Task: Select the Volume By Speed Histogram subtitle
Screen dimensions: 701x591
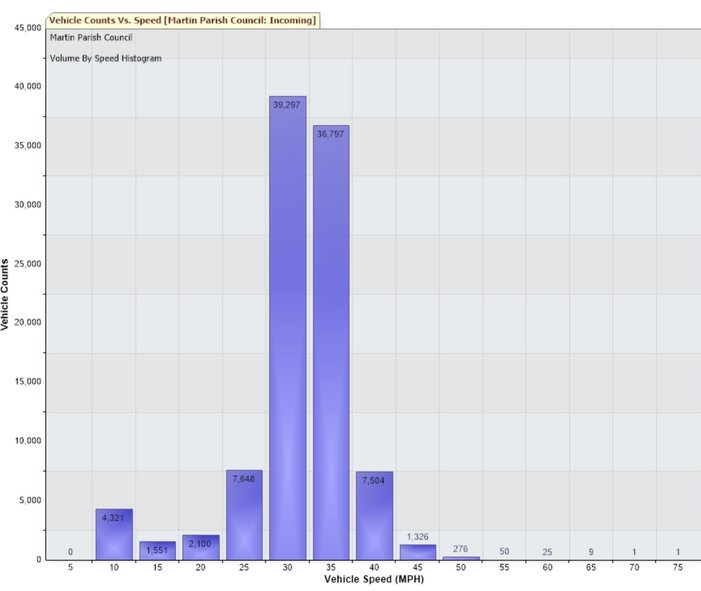Action: 106,58
